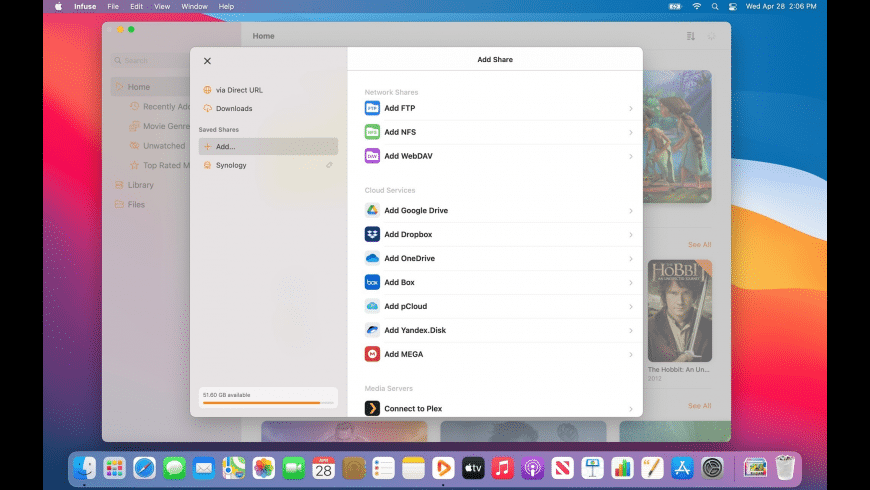The width and height of the screenshot is (870, 490).
Task: Open the View menu
Action: pos(162,7)
